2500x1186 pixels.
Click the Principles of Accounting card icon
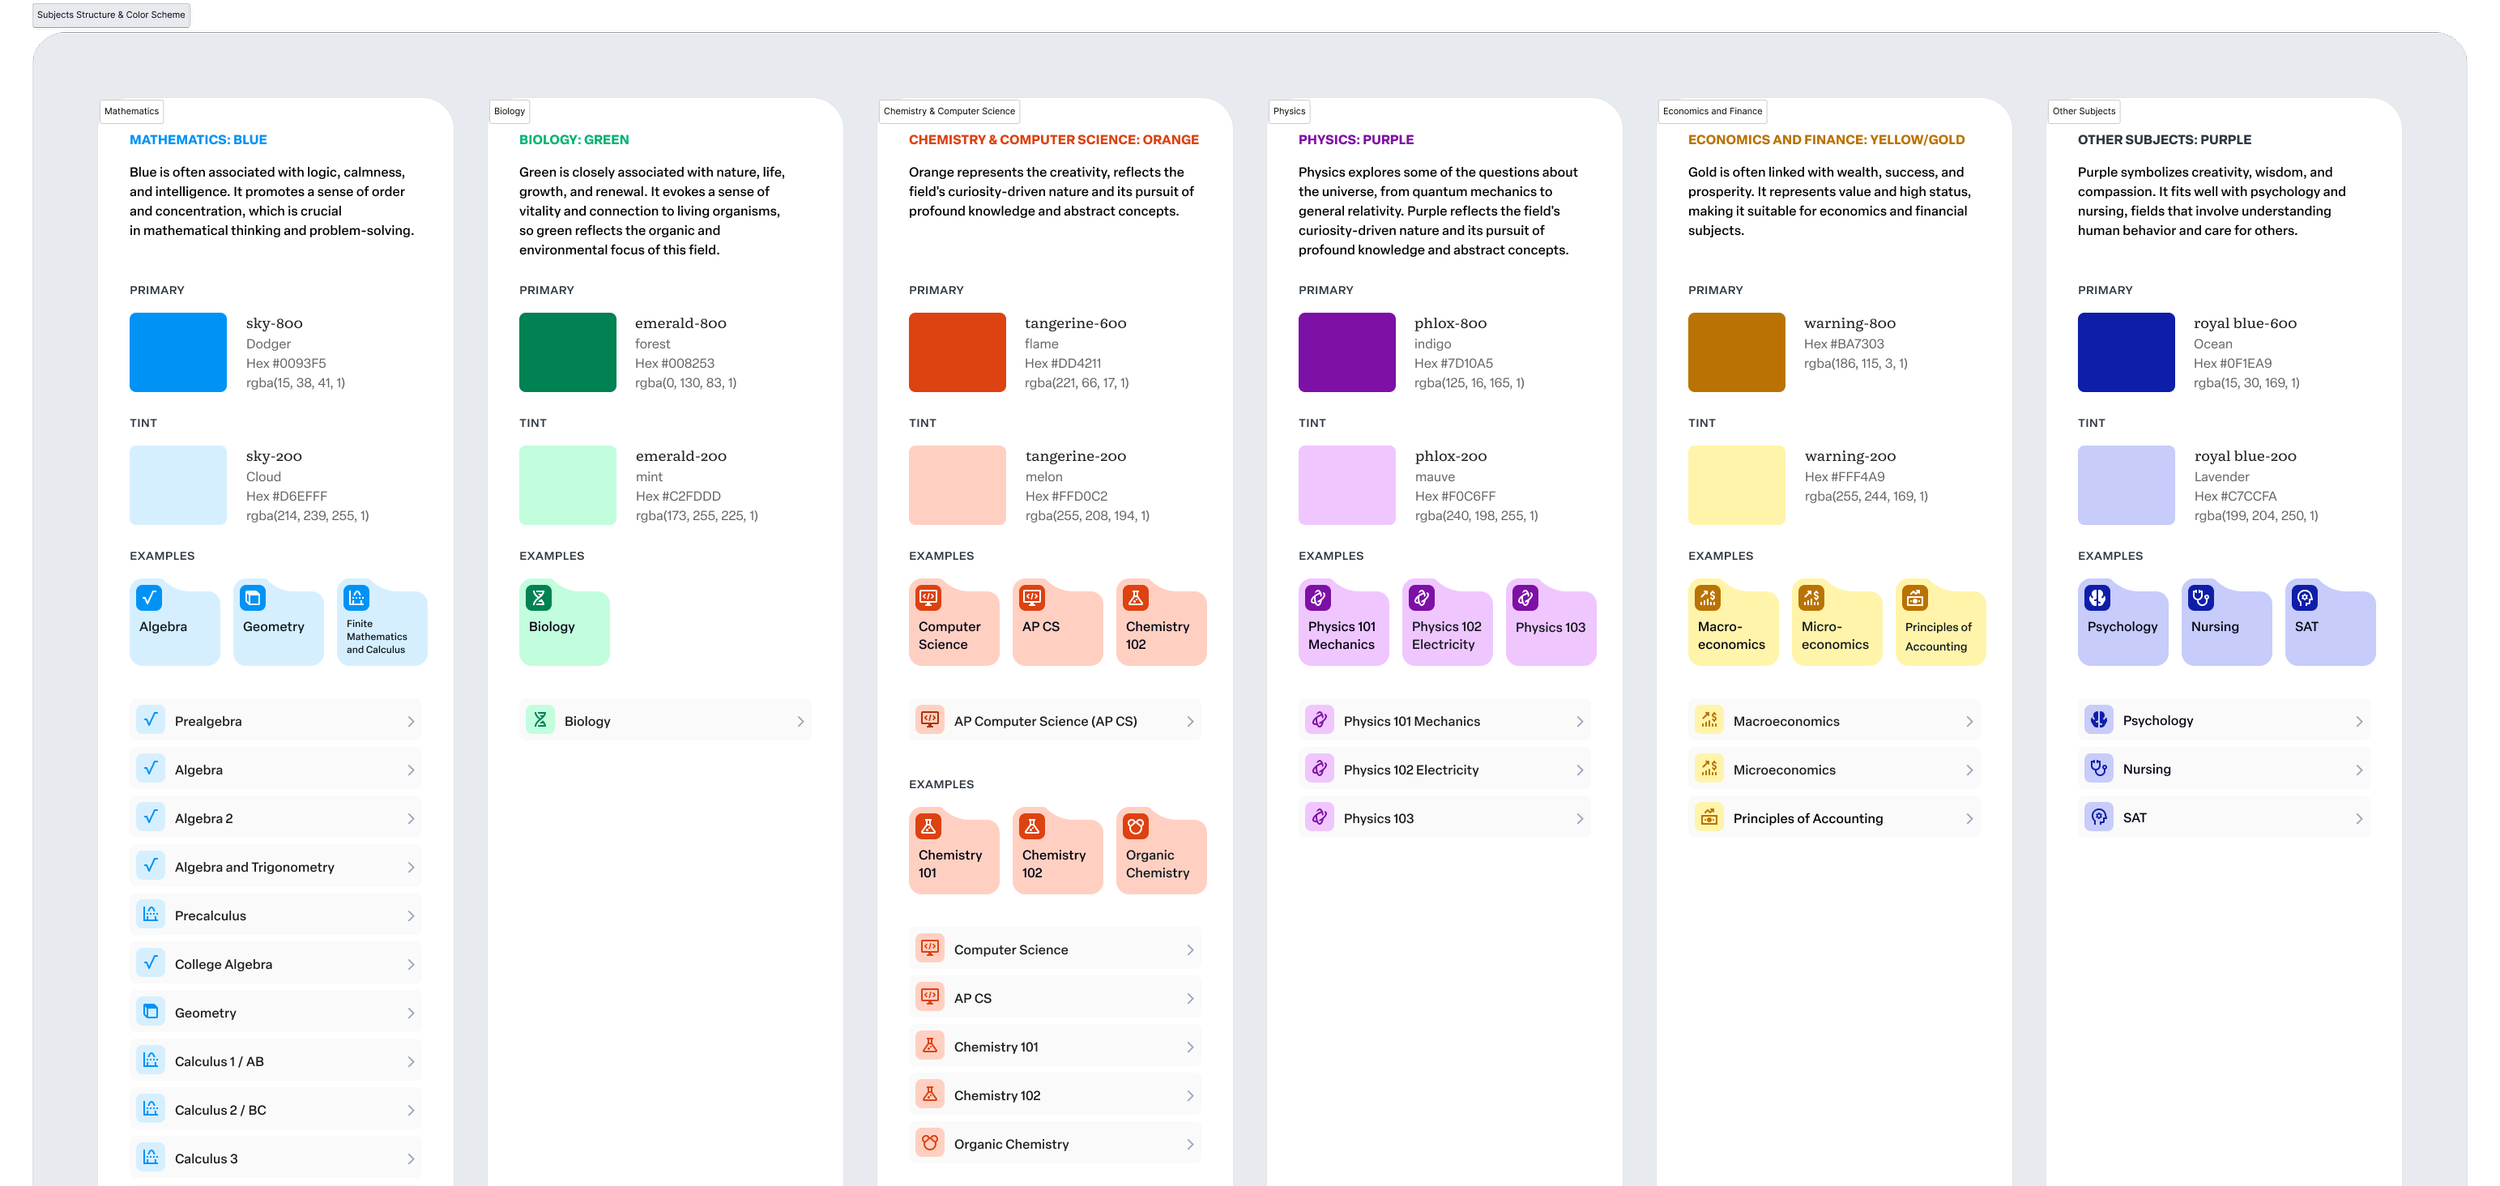tap(1914, 598)
